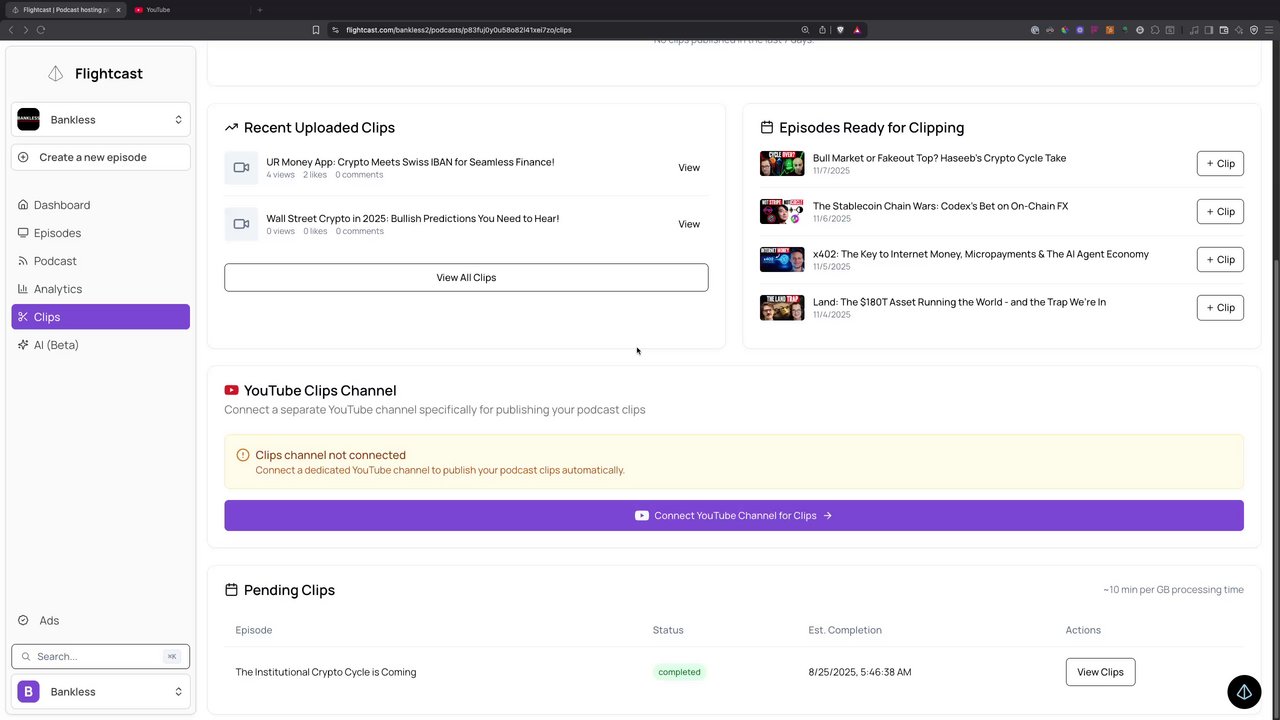Click the Podcast feed icon in sidebar

pos(23,261)
